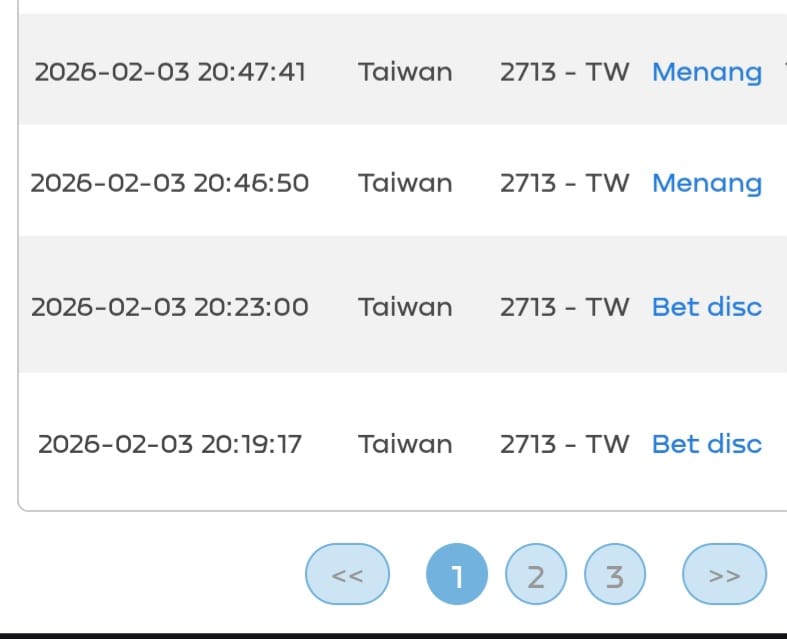Open the Menang link for 20:46:50 entry
The image size is (787, 639).
[706, 183]
